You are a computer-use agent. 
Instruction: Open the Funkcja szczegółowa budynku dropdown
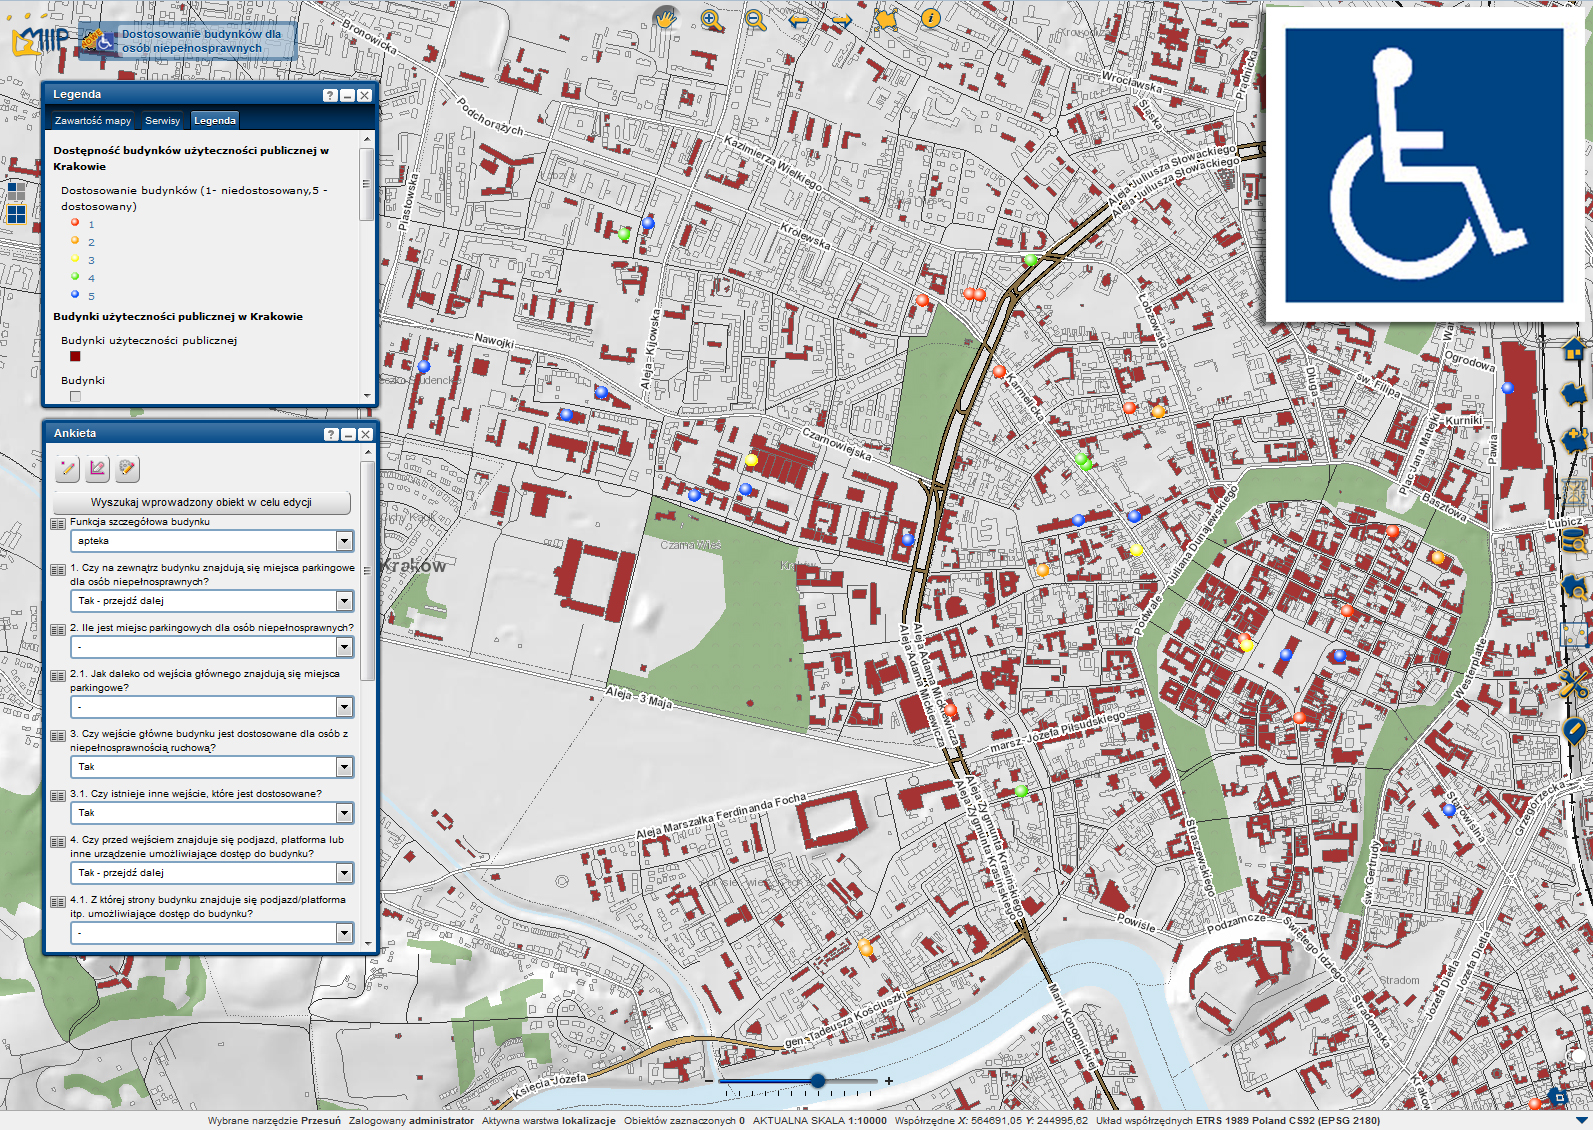(344, 541)
